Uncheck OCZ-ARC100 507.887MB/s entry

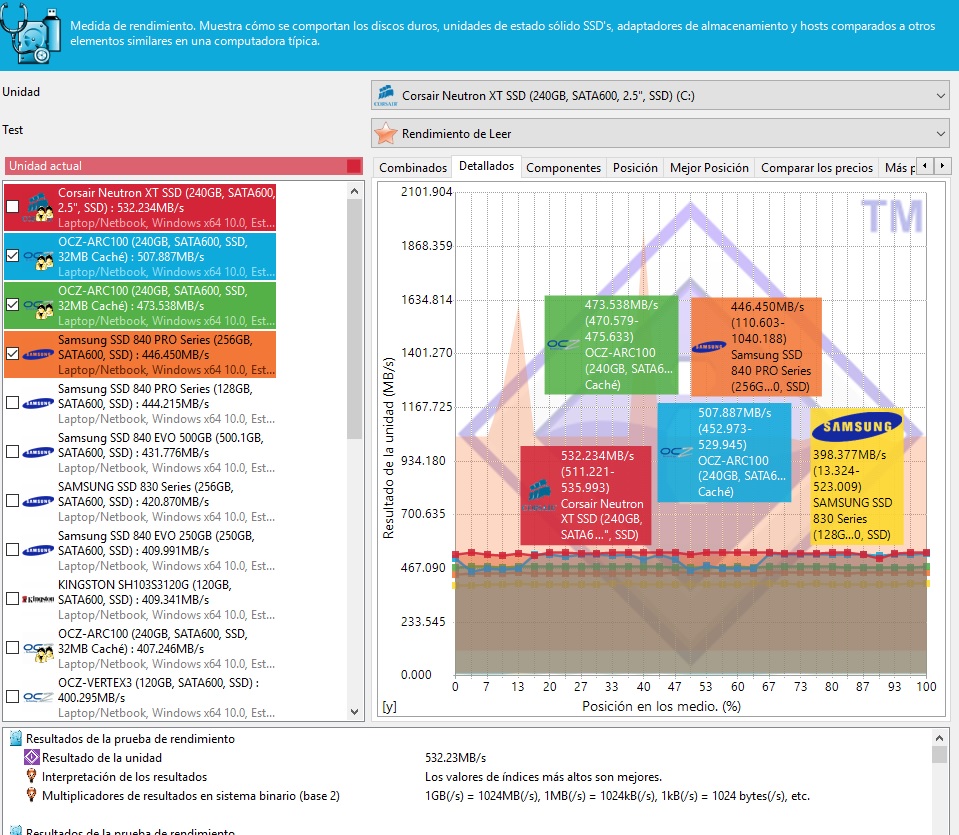(x=12, y=256)
